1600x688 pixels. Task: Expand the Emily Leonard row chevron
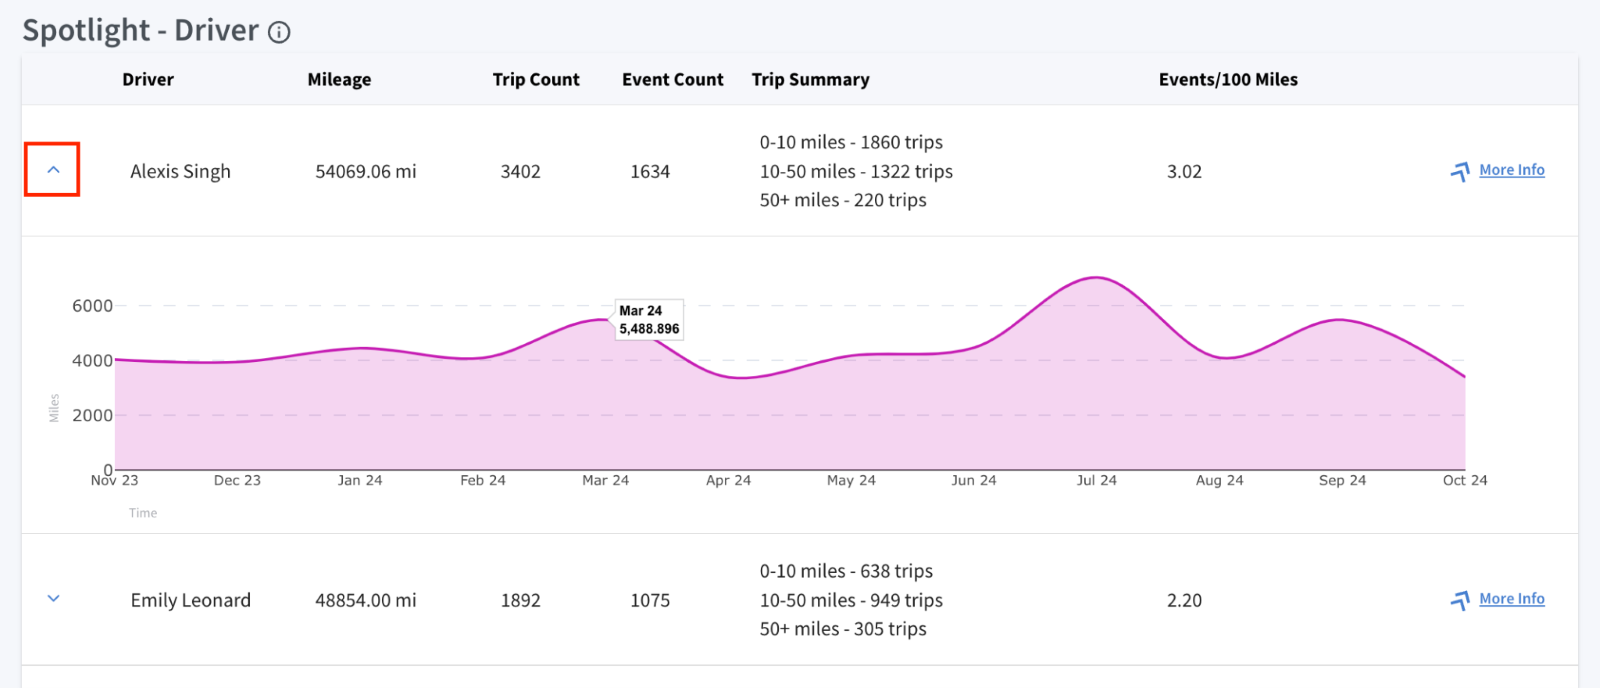[54, 599]
